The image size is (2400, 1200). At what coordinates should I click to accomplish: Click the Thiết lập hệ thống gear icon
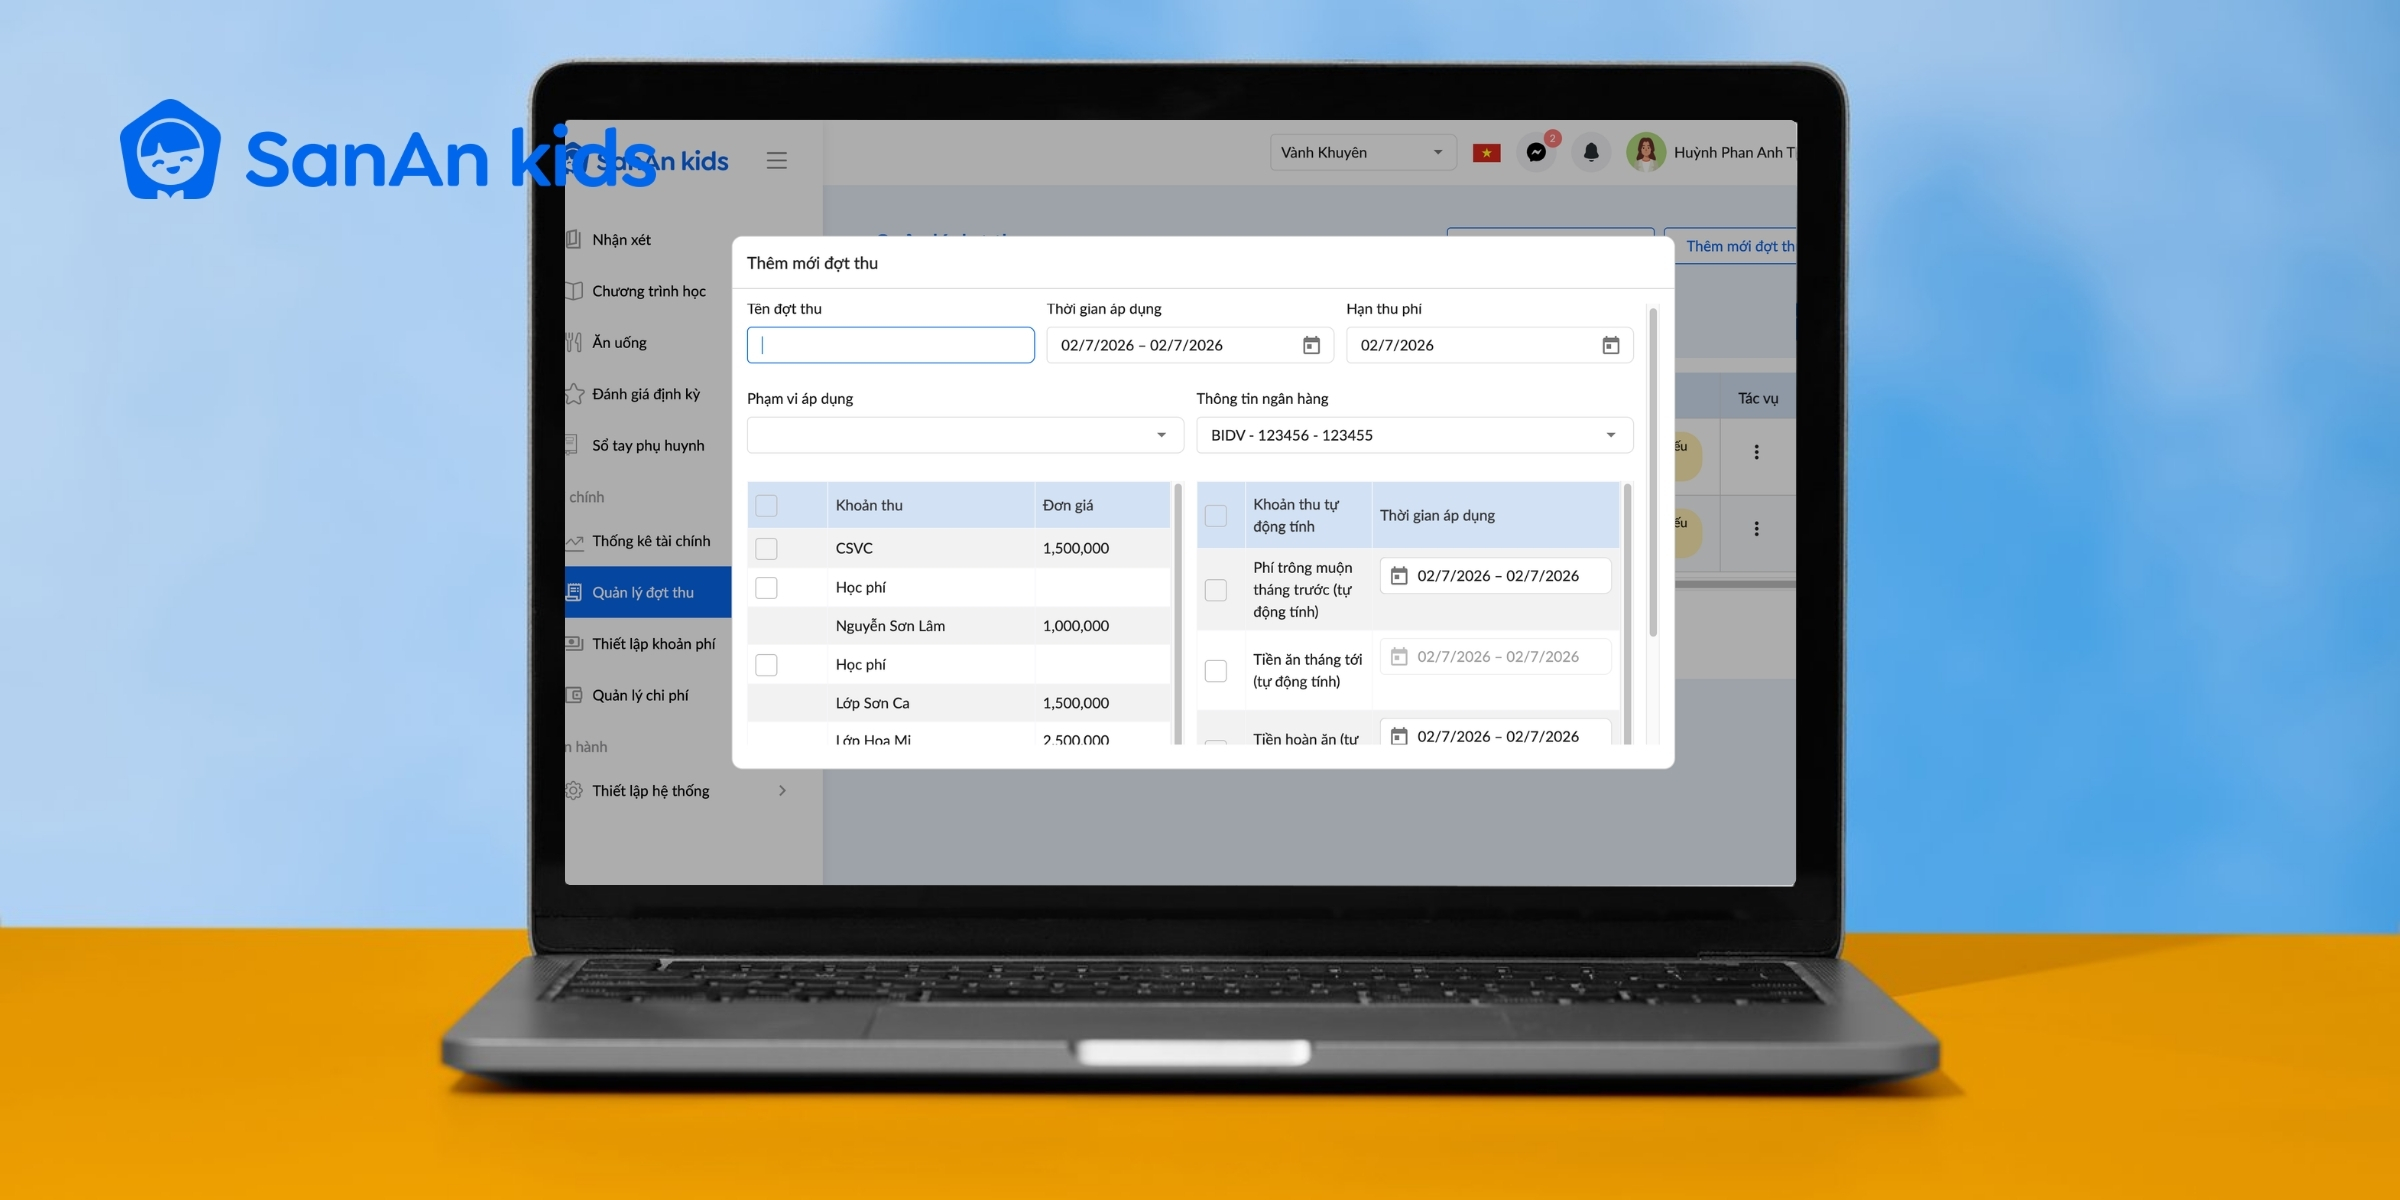point(574,791)
